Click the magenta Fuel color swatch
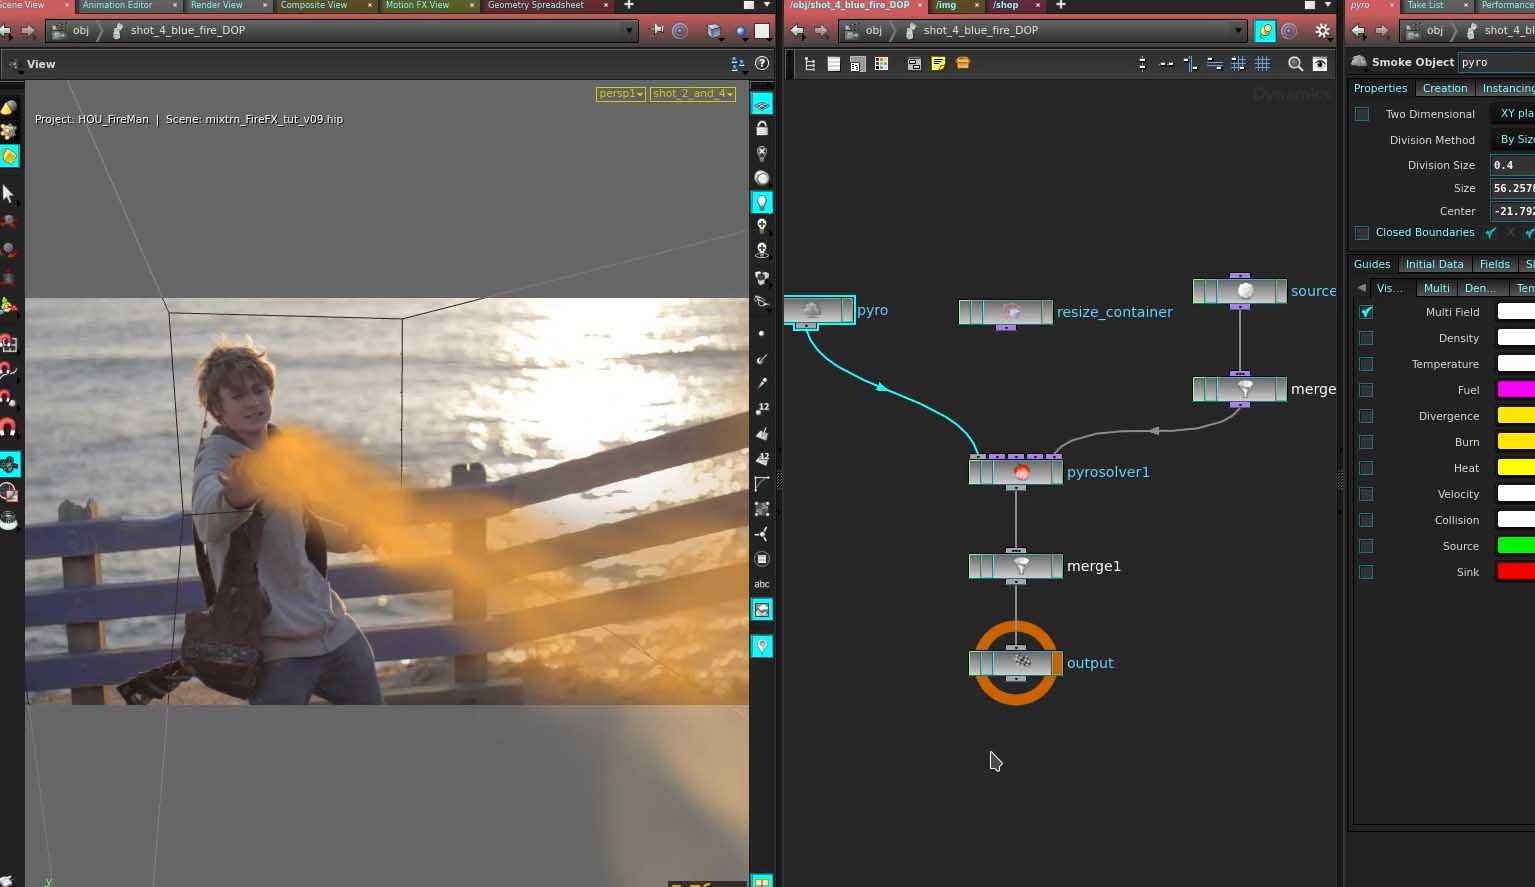The height and width of the screenshot is (887, 1535). [1515, 390]
